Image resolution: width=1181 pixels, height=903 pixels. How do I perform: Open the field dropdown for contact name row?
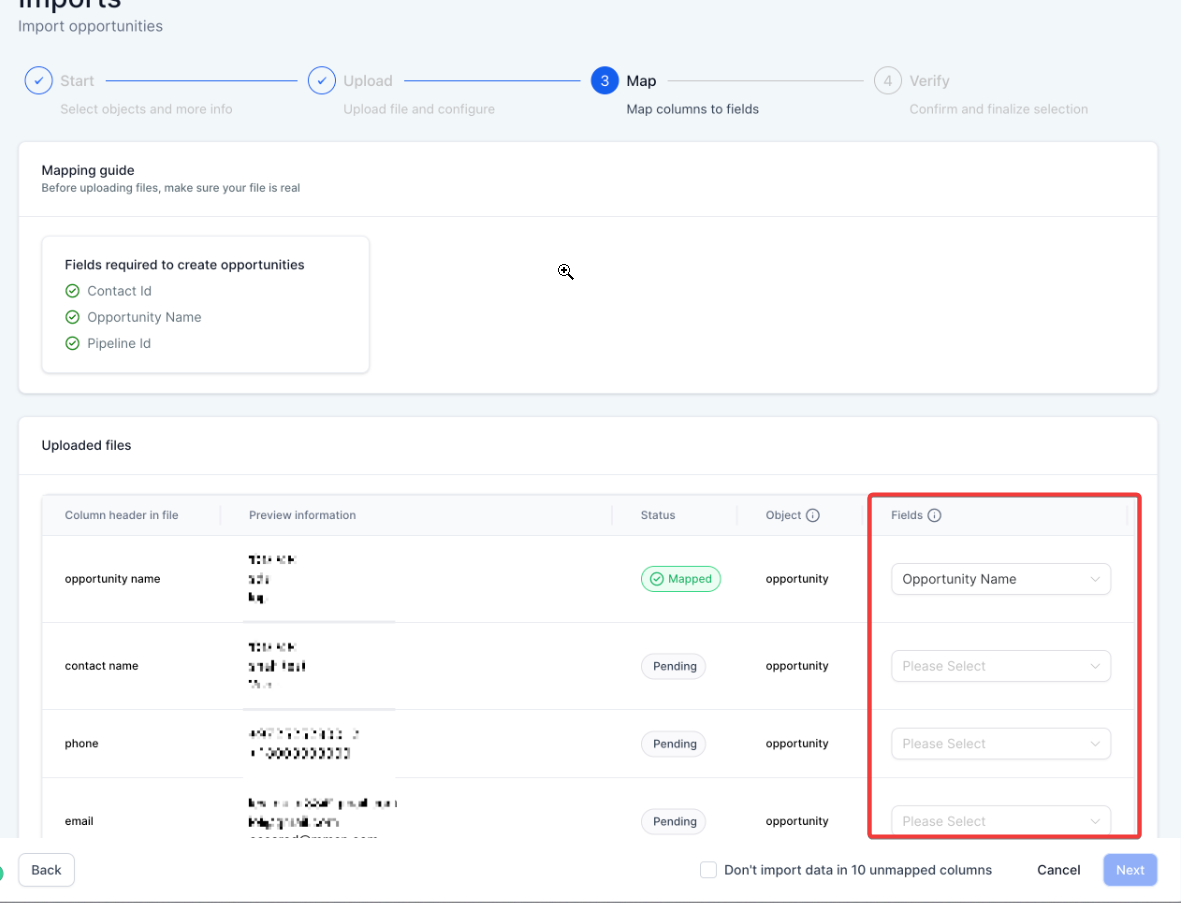1000,666
